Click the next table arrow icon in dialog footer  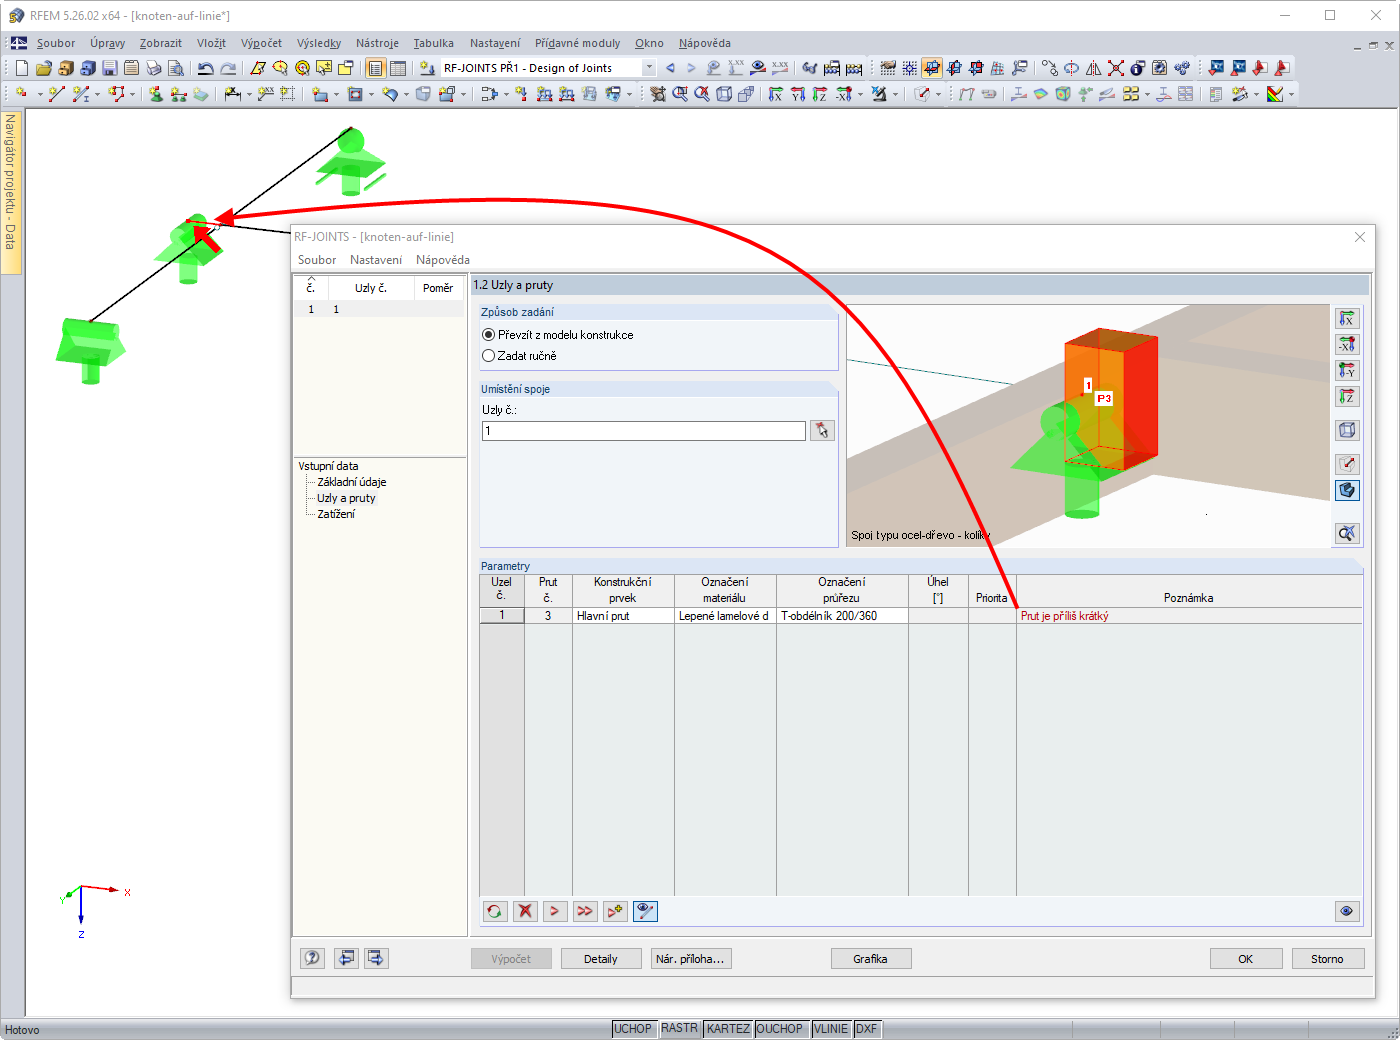[375, 958]
